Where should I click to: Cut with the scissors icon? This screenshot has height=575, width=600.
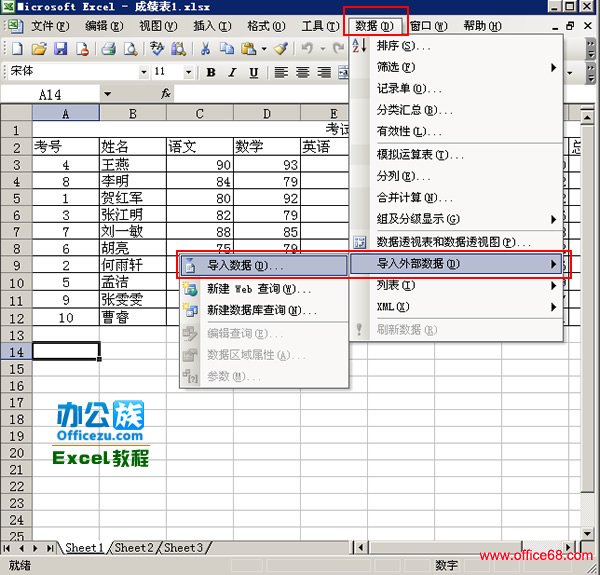tap(205, 49)
